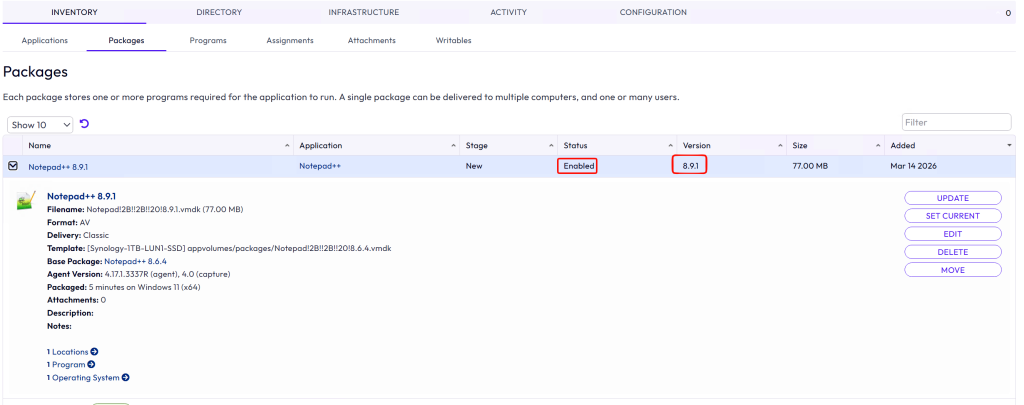Screen dimensions: 1024x405
Task: Sort by Added column descending arrow
Action: pyautogui.click(x=1010, y=146)
